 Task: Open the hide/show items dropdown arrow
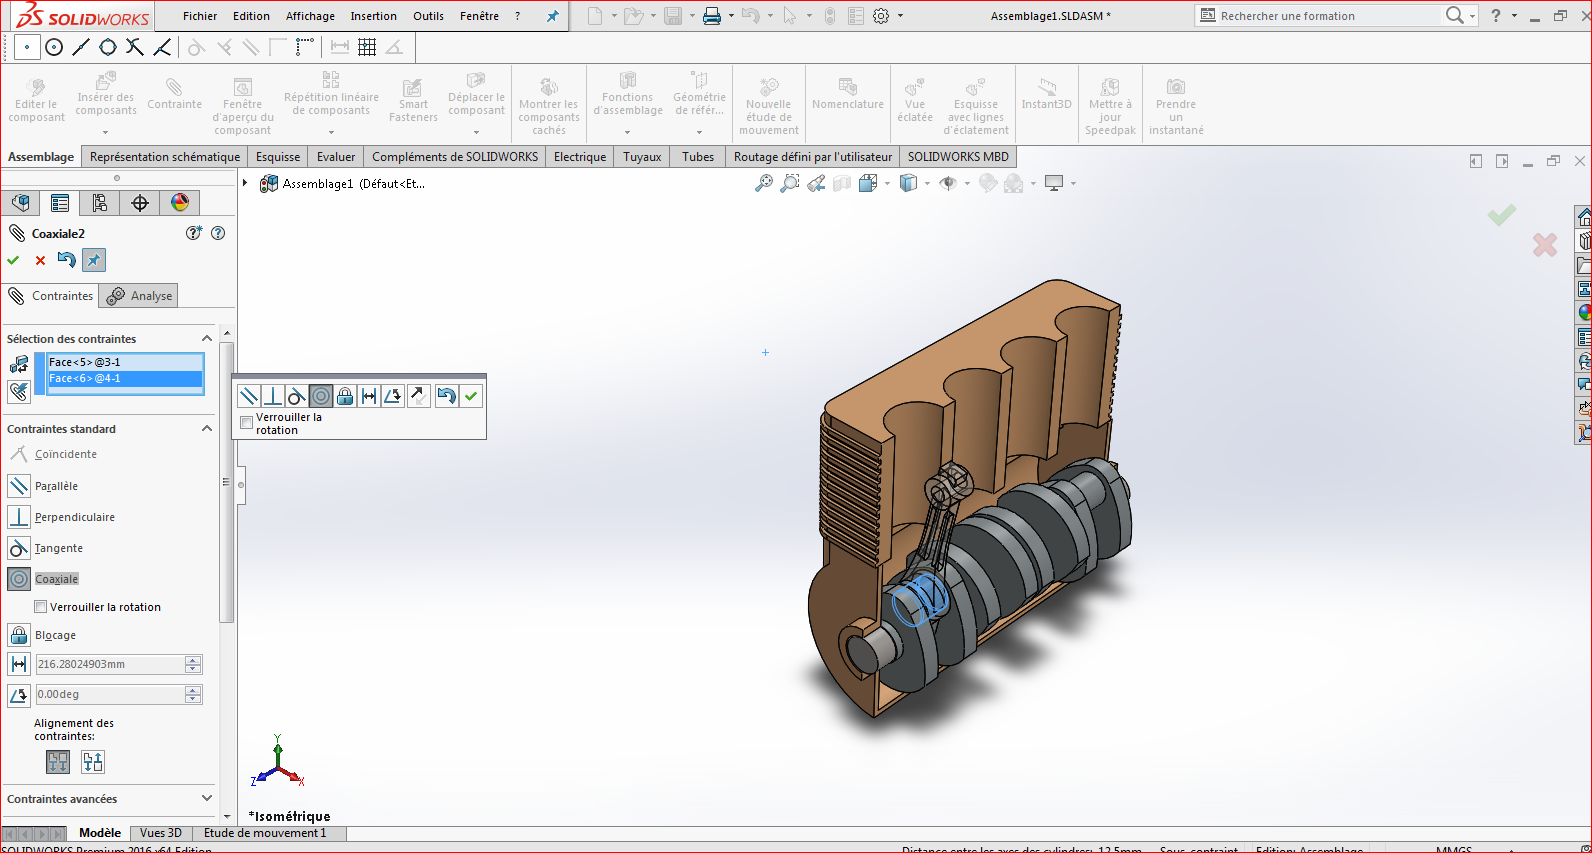(x=967, y=183)
